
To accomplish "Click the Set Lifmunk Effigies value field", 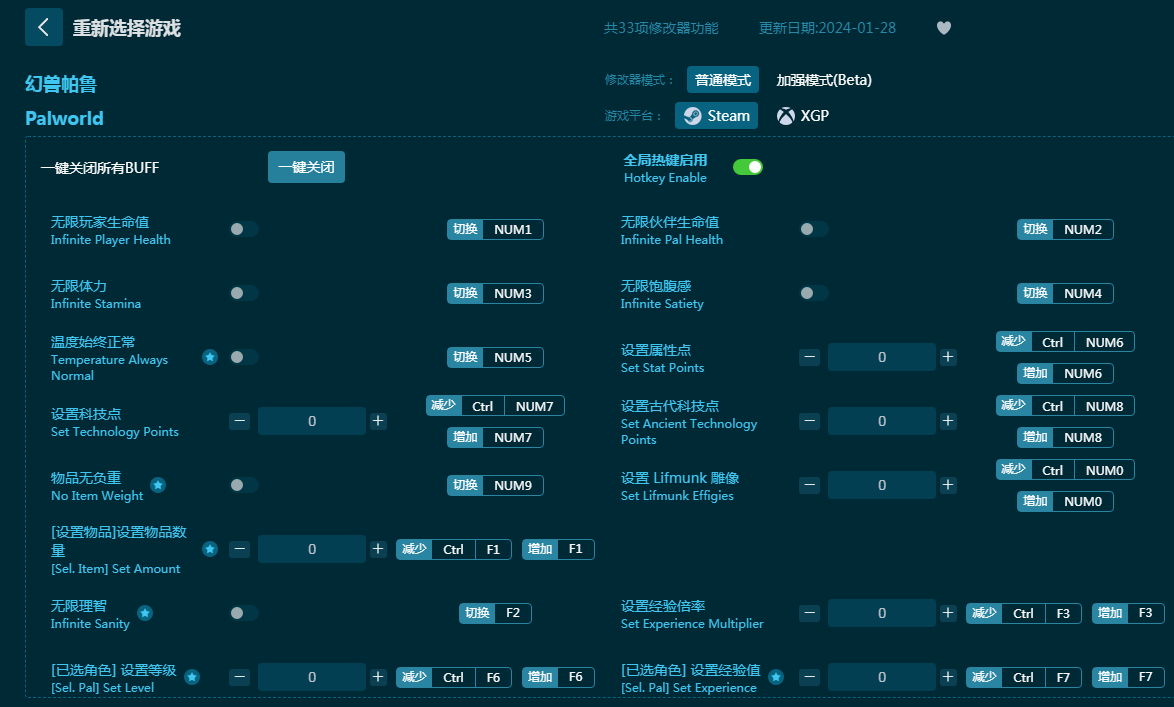I will tap(882, 485).
